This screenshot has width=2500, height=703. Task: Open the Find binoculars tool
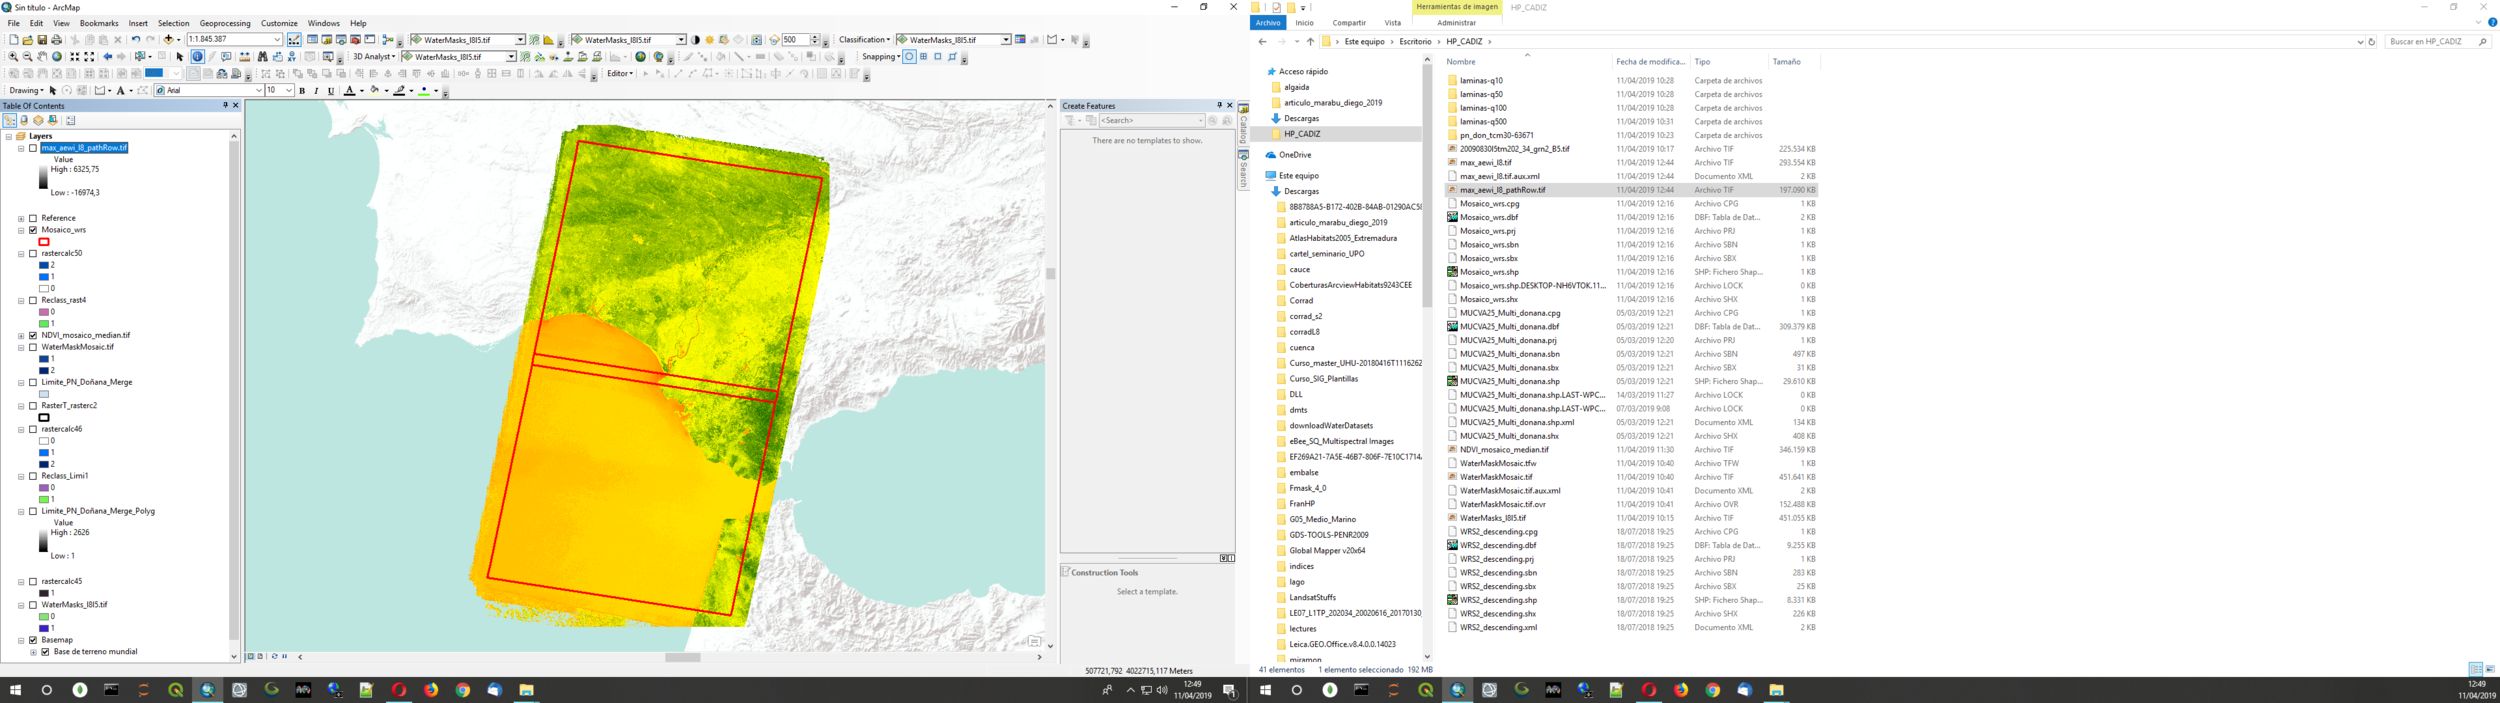point(262,57)
